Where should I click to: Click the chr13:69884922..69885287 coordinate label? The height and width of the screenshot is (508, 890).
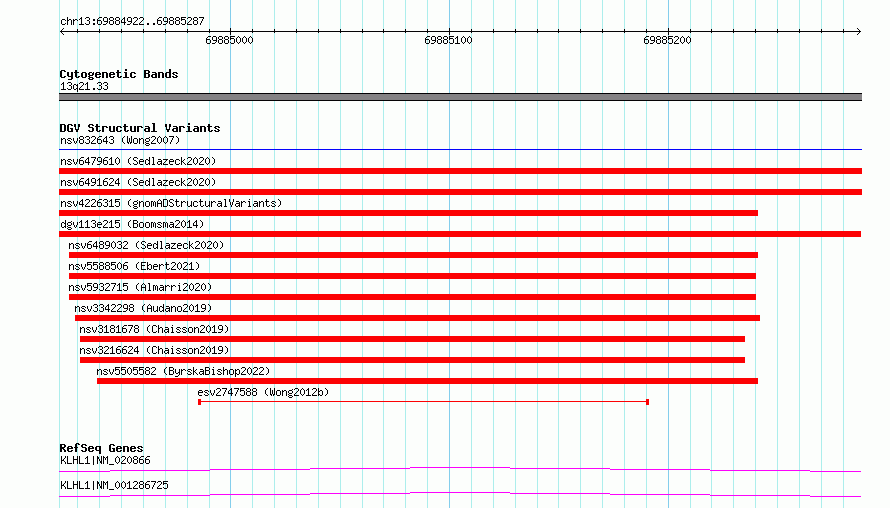(132, 21)
